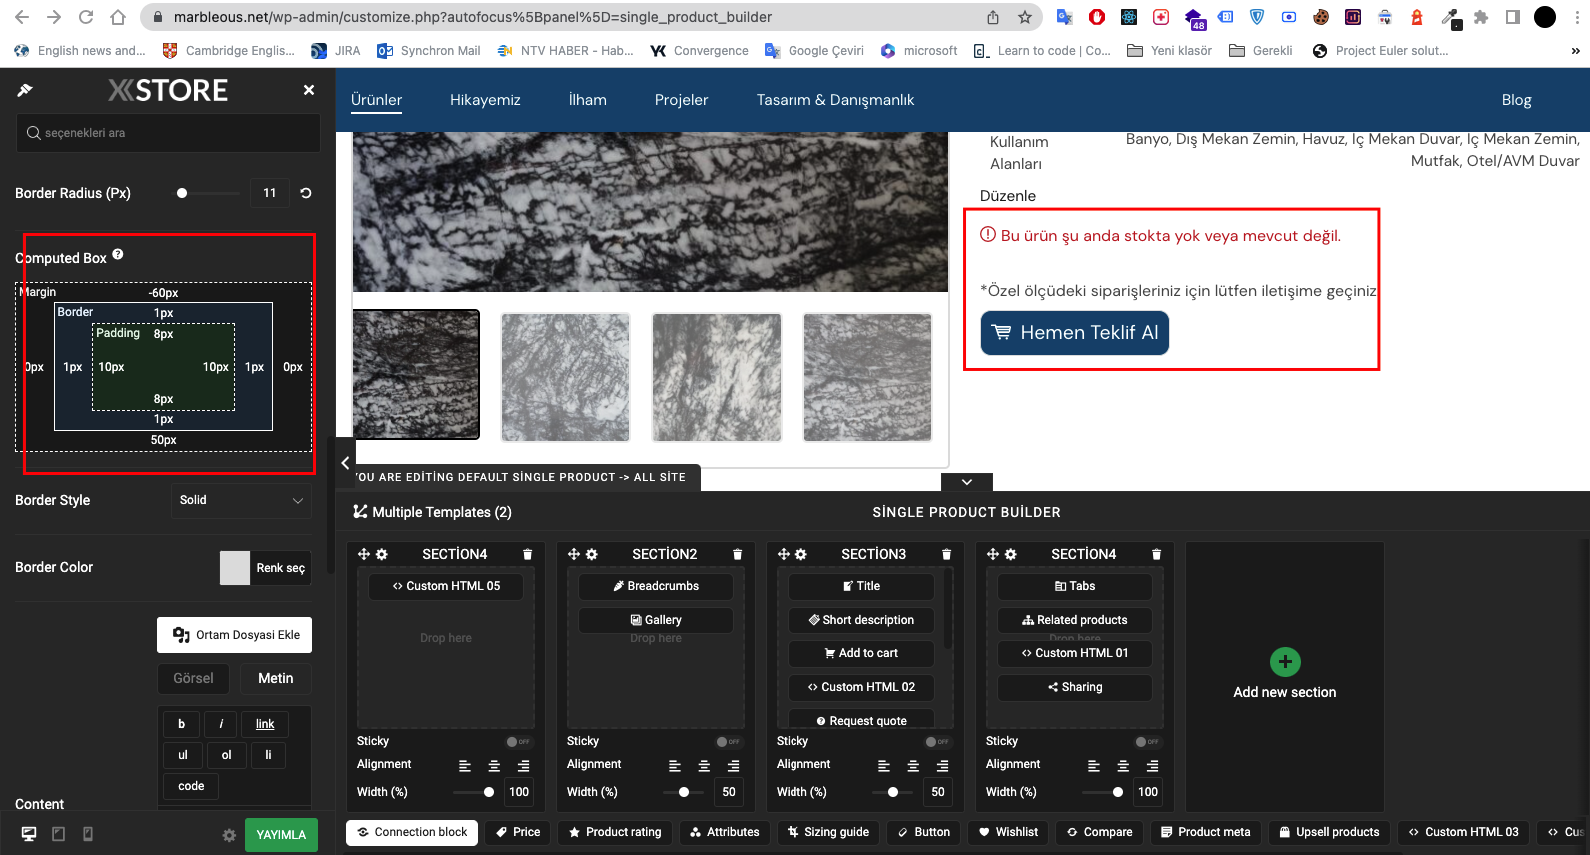1590x855 pixels.
Task: Collapse the customizer sidebar arrow
Action: tap(345, 463)
